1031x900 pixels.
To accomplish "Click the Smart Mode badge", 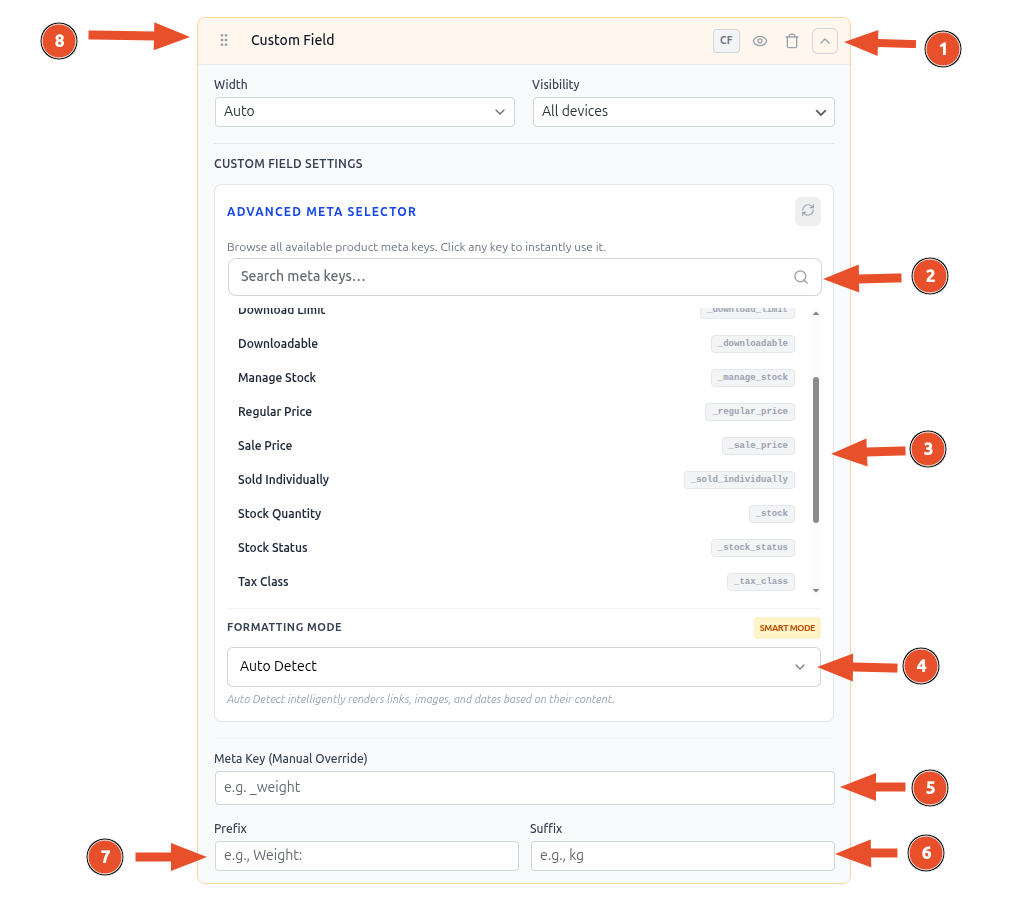I will [x=787, y=629].
